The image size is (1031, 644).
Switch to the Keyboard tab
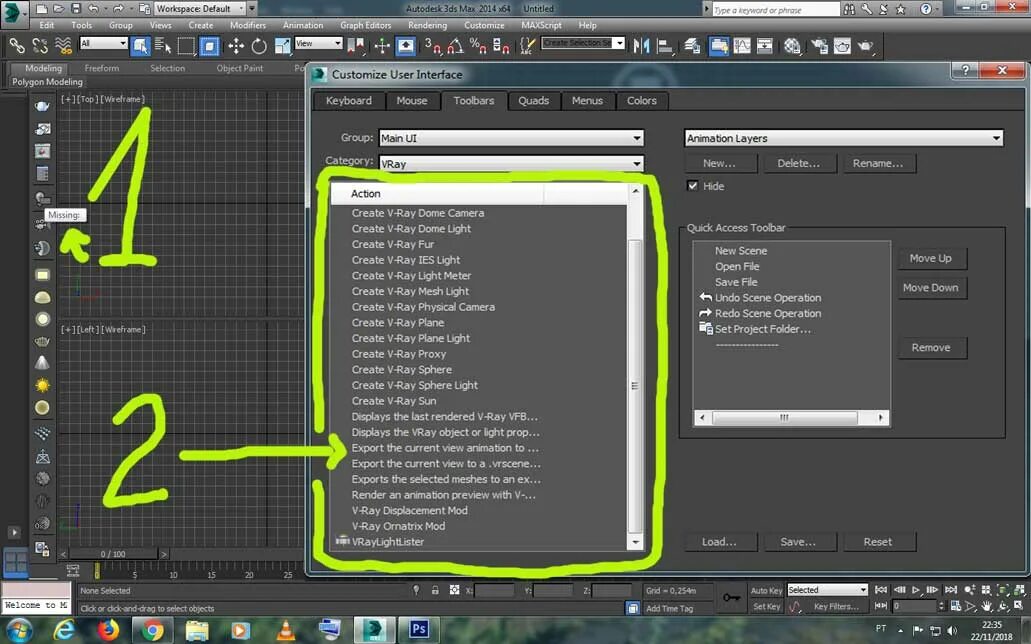pos(348,101)
